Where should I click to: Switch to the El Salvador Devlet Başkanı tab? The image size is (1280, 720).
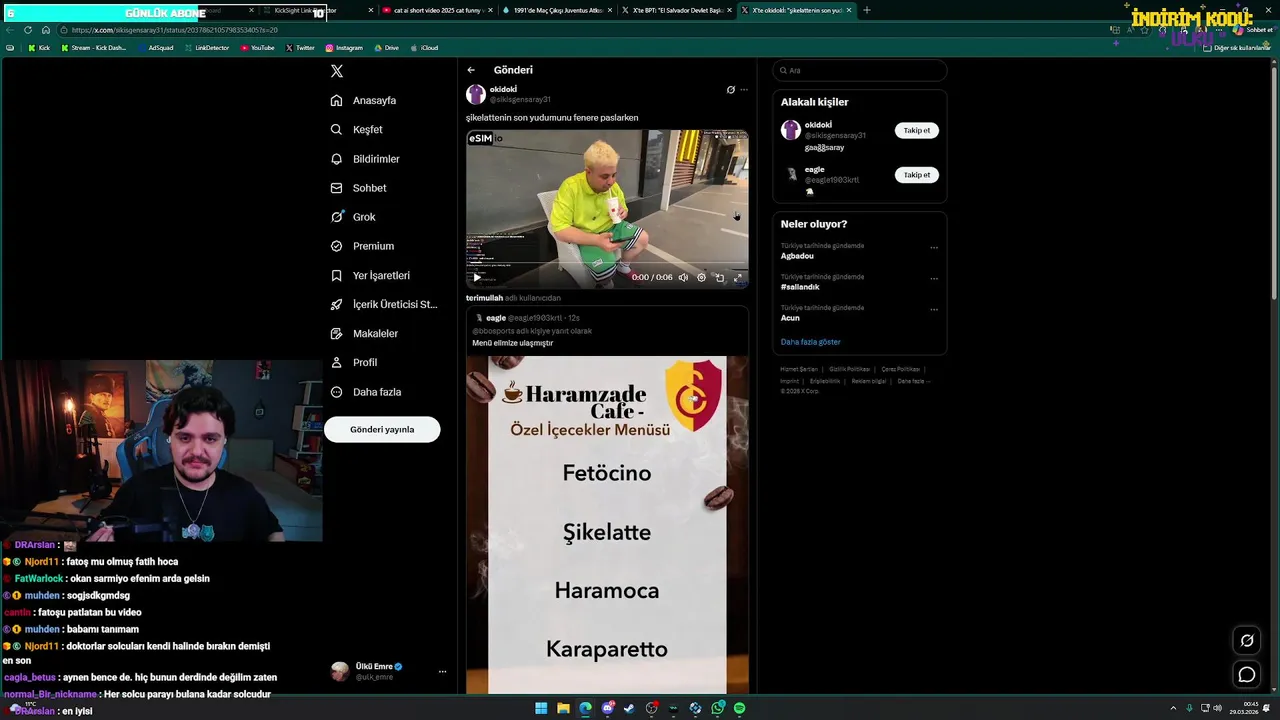(677, 10)
